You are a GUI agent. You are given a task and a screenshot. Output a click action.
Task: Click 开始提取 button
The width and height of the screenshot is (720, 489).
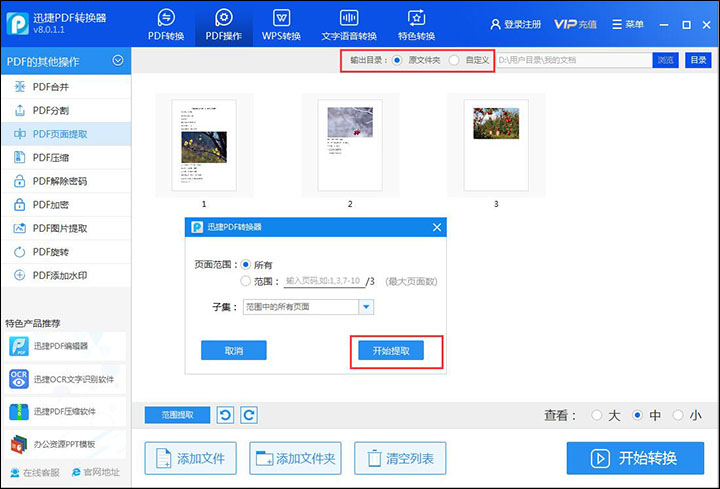[x=391, y=350]
